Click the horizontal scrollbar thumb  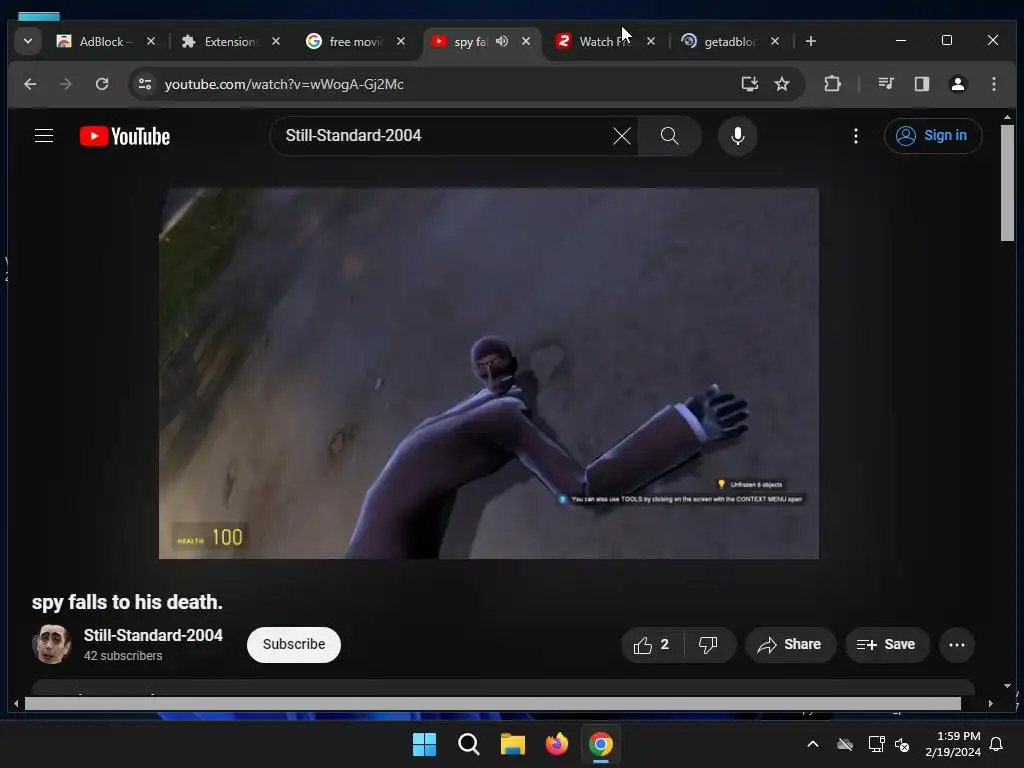pos(493,703)
